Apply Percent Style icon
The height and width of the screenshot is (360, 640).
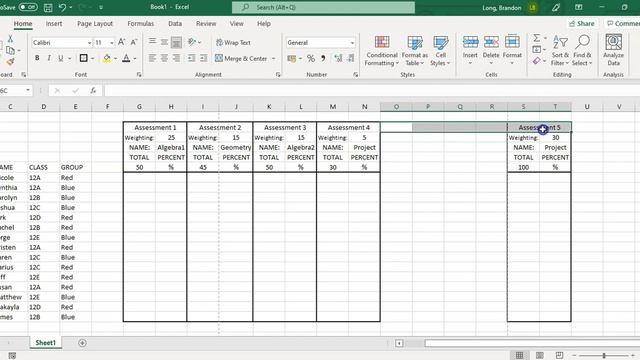[x=311, y=58]
